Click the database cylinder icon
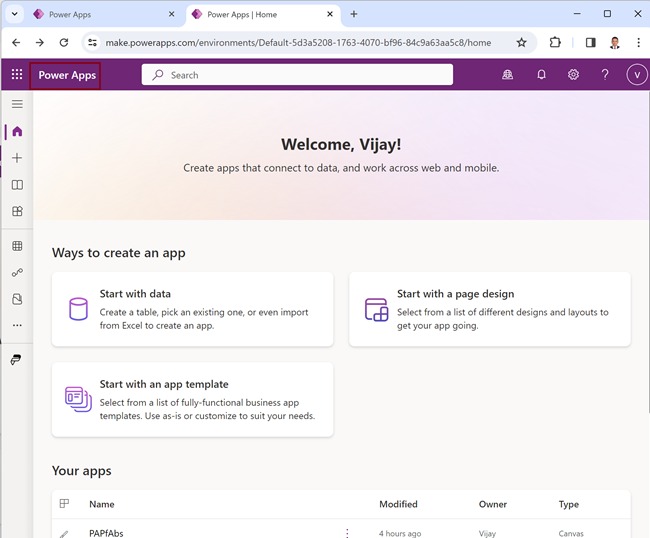 (x=78, y=309)
